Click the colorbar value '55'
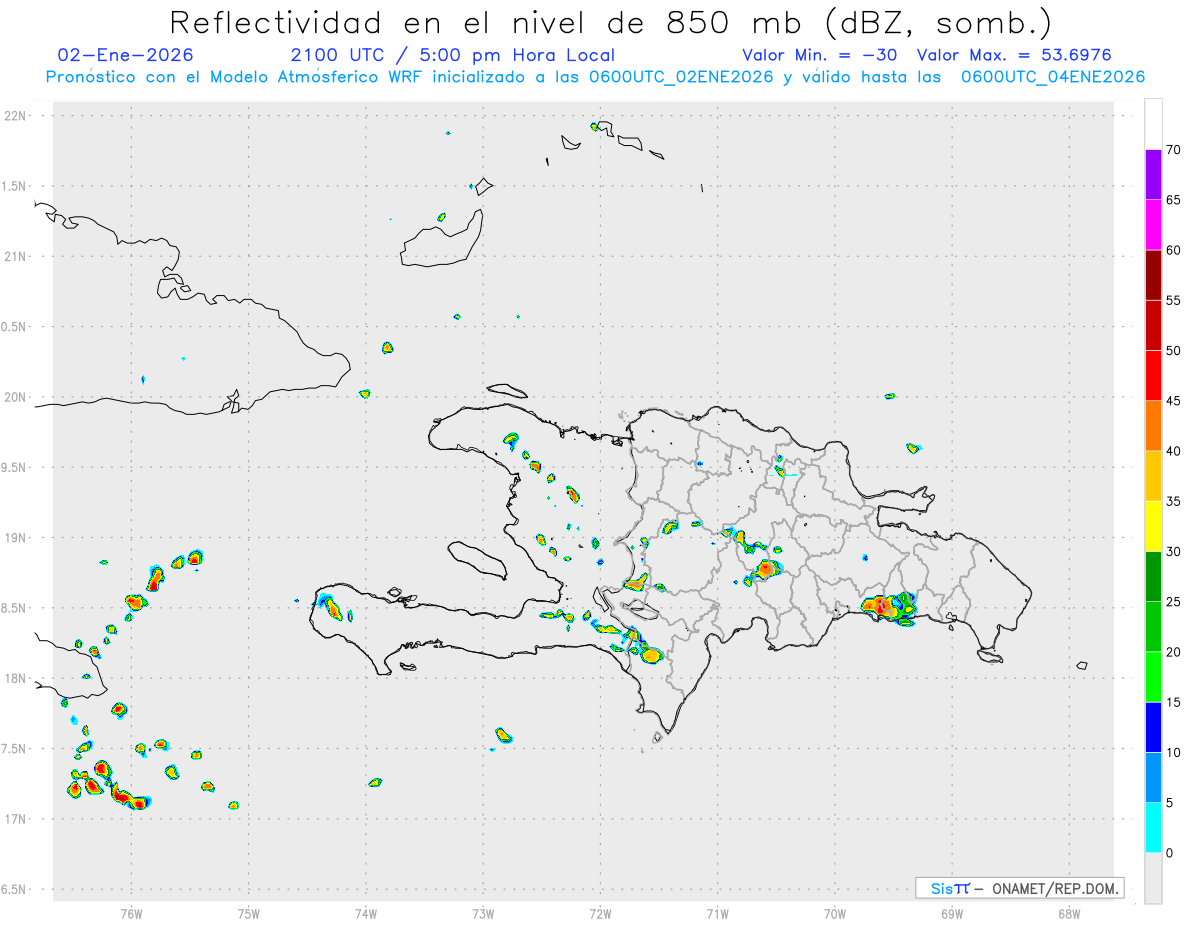Screen dimensions: 1200x927 pyautogui.click(x=1174, y=300)
